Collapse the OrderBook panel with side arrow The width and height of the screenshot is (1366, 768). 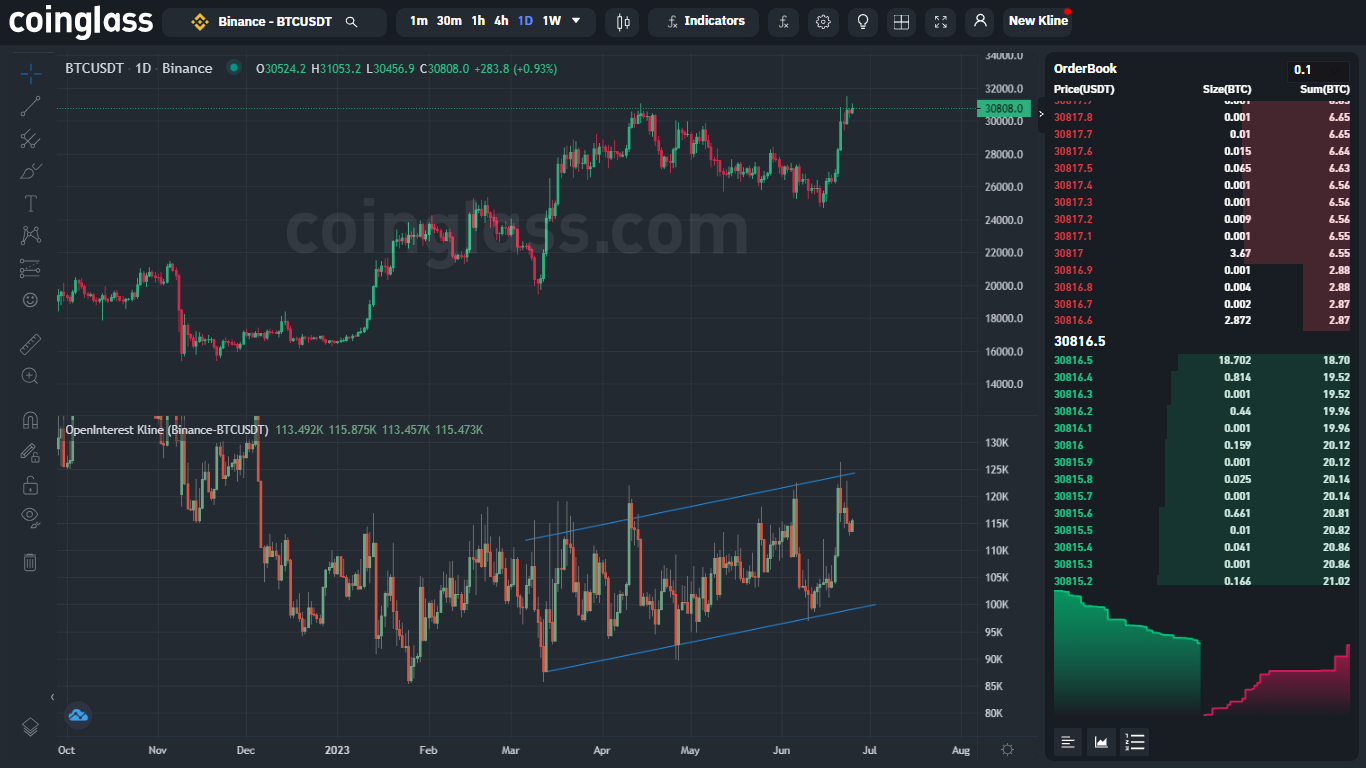[x=1041, y=114]
